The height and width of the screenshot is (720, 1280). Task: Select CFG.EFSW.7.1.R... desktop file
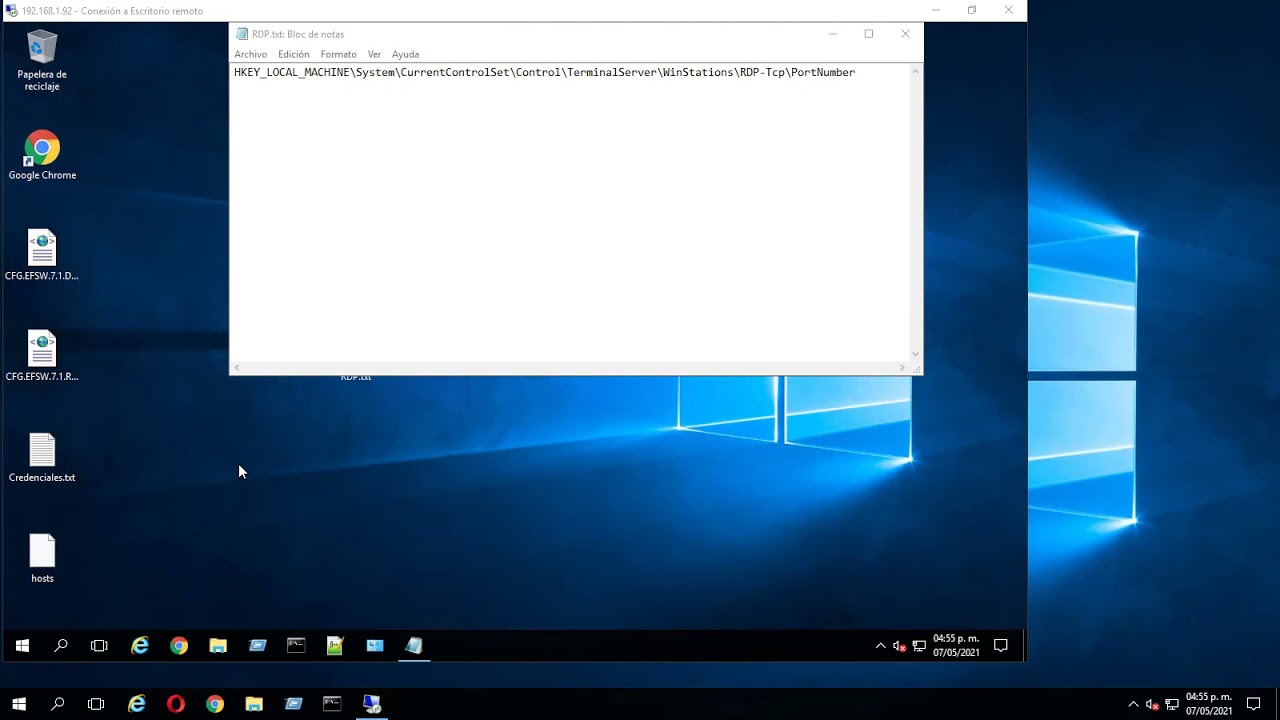42,357
